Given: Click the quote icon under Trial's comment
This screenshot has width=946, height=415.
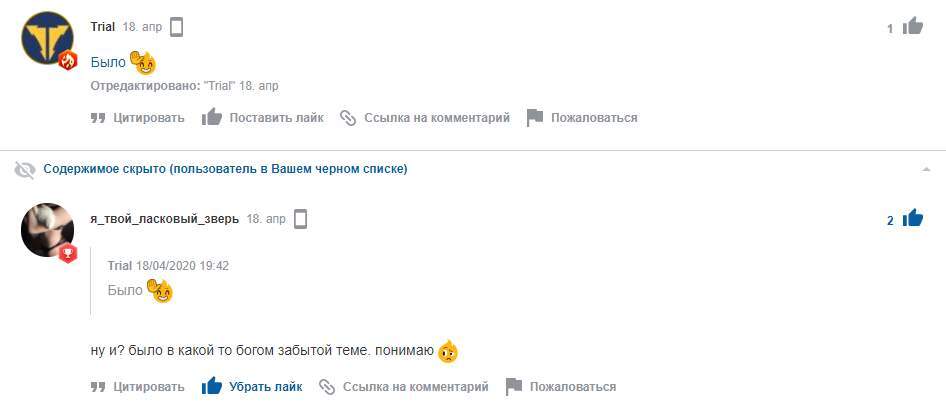Looking at the screenshot, I should 98,118.
